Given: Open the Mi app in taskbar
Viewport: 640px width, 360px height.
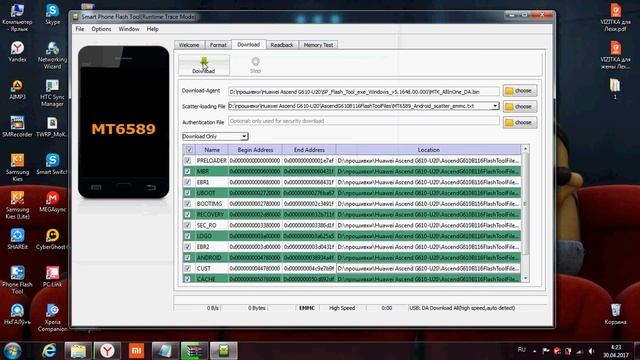Looking at the screenshot, I should [136, 351].
